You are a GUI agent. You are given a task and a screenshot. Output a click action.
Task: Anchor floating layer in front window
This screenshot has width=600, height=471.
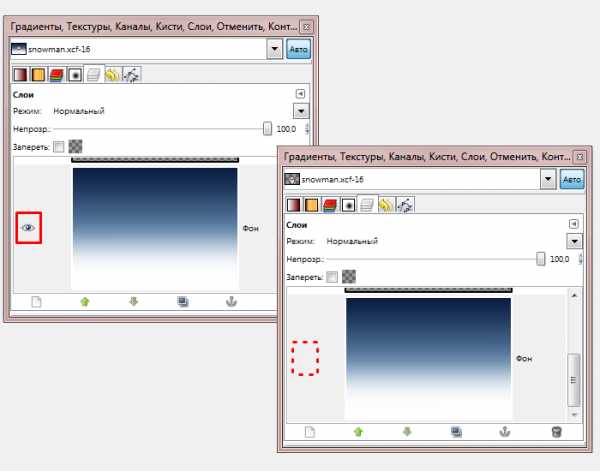(505, 432)
